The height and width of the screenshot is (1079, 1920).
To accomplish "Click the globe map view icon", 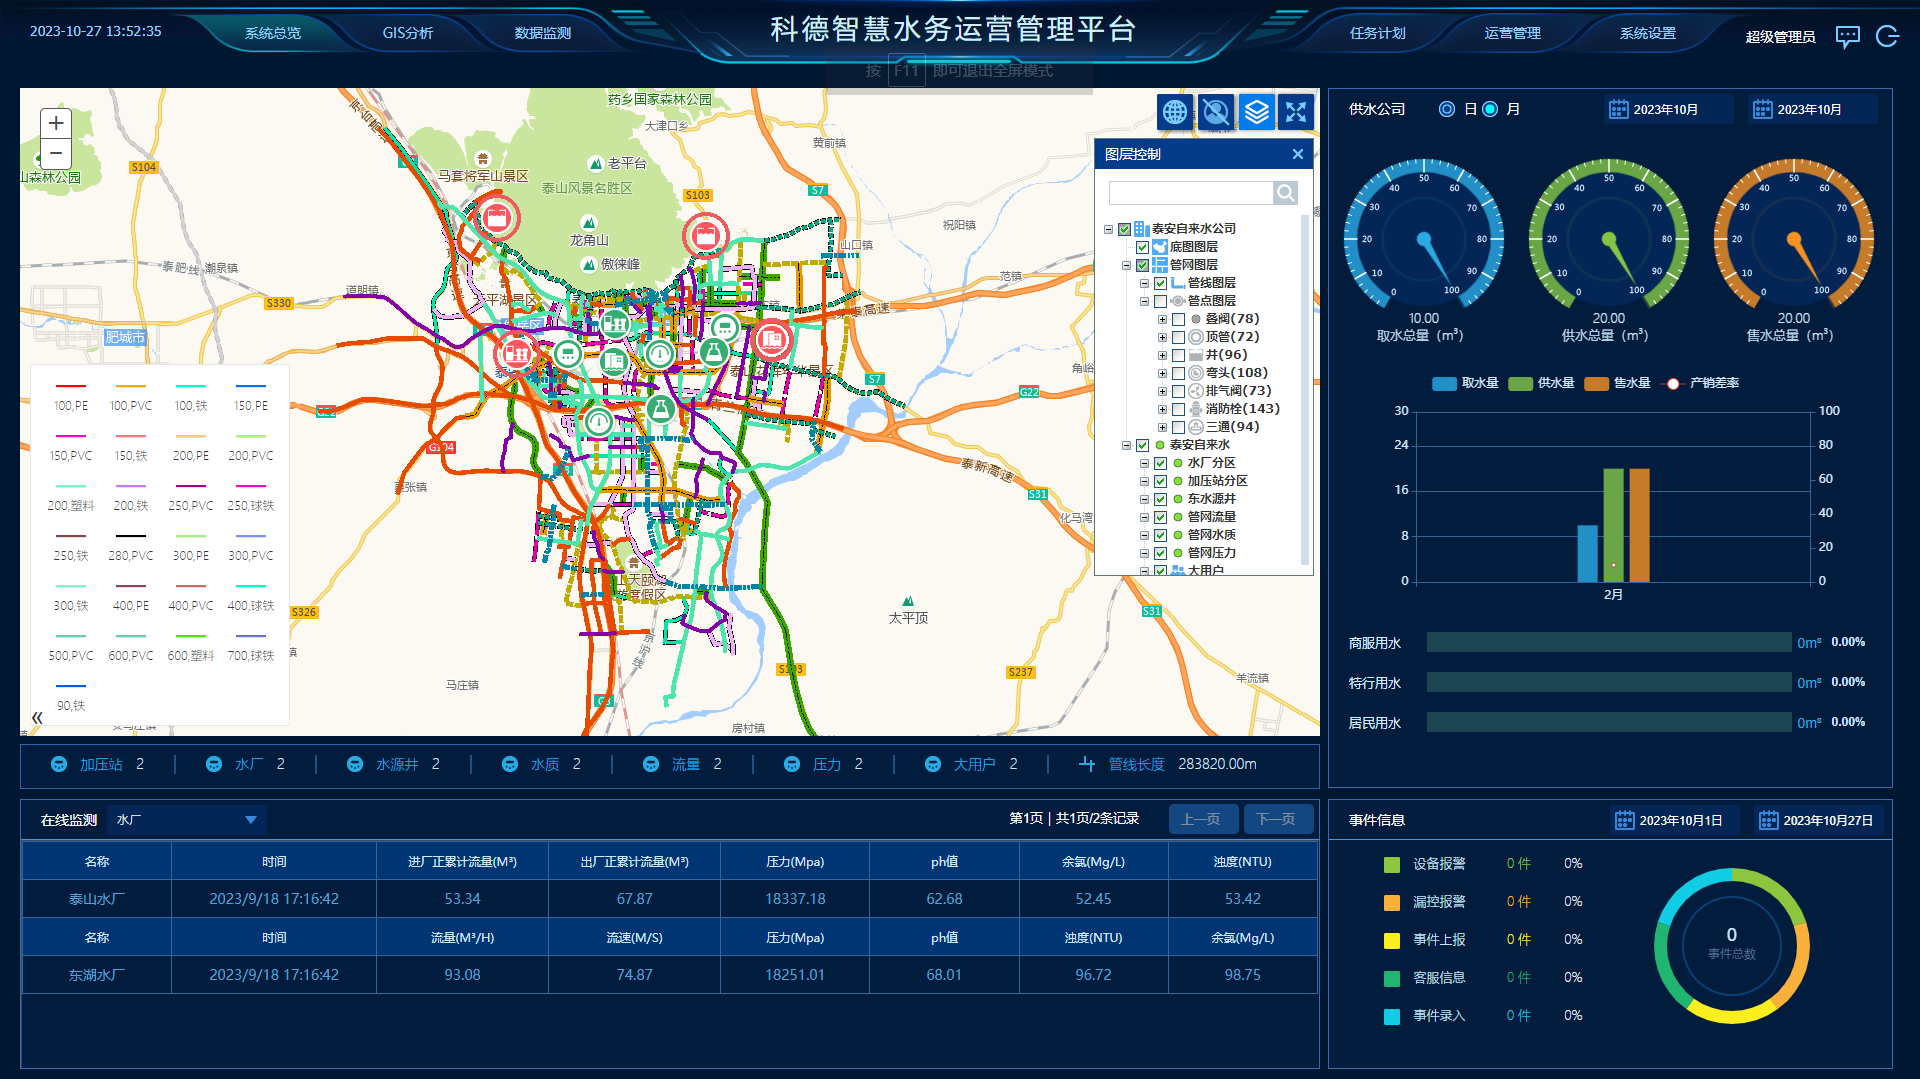I will 1175,112.
